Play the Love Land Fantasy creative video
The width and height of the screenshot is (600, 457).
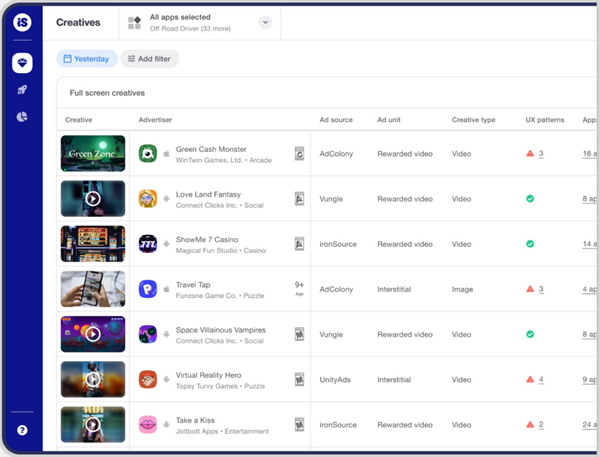[x=93, y=199]
